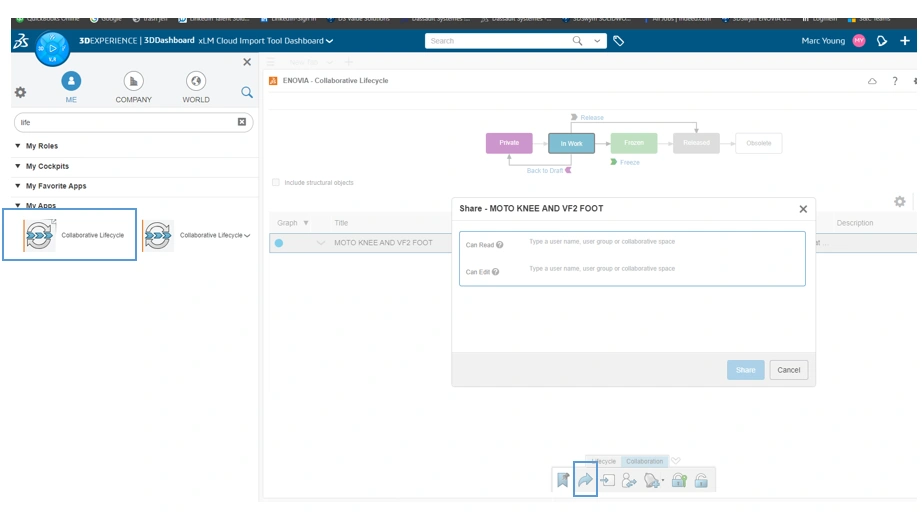922x519 pixels.
Task: Collapse the My Cockpits section
Action: [18, 166]
